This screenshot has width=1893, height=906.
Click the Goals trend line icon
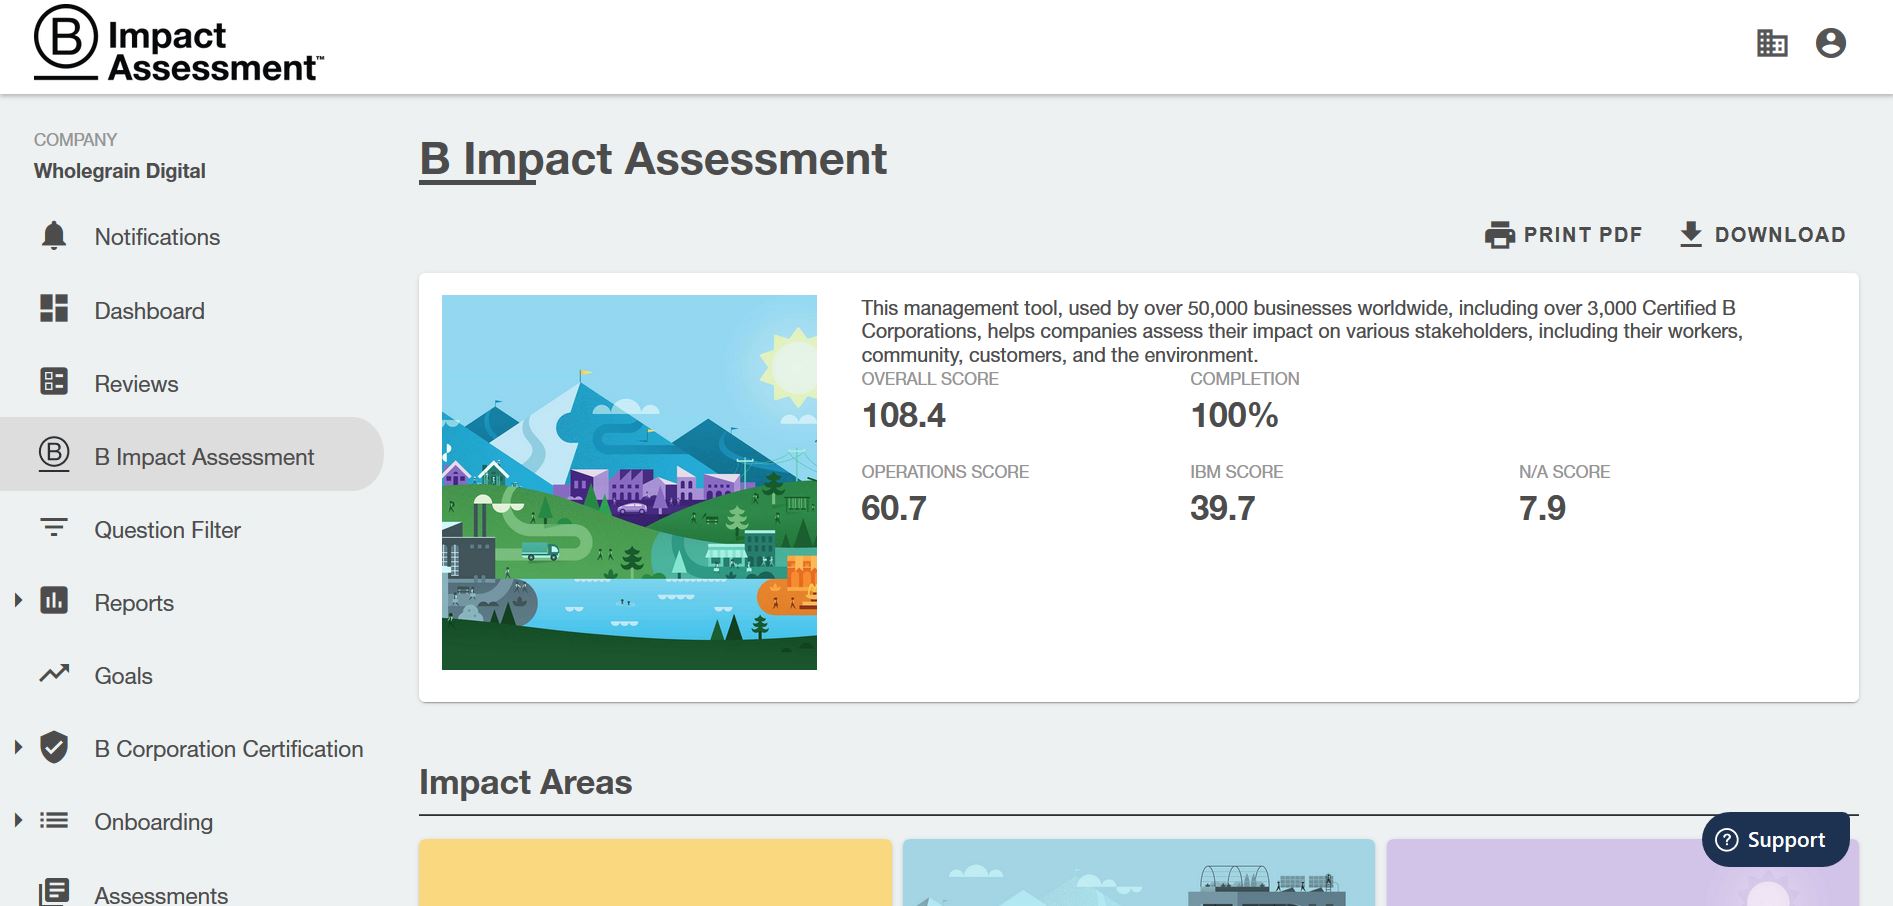[x=54, y=674]
